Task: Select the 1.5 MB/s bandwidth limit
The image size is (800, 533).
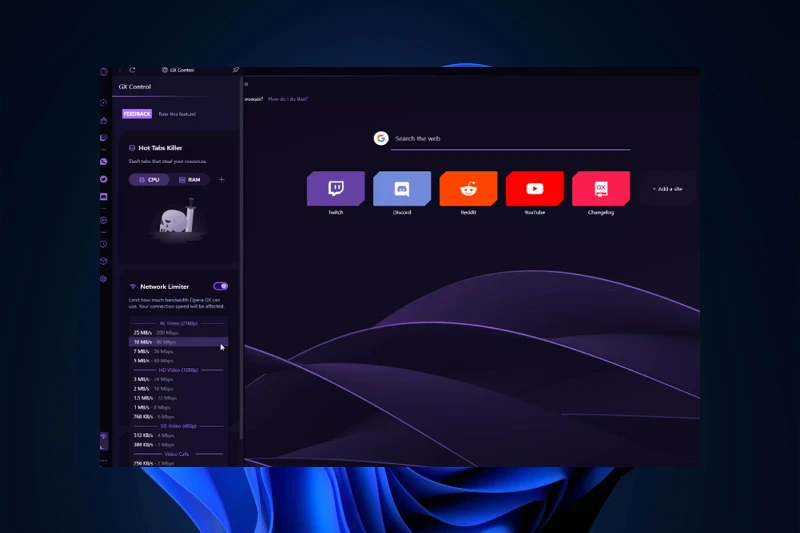Action: tap(179, 398)
